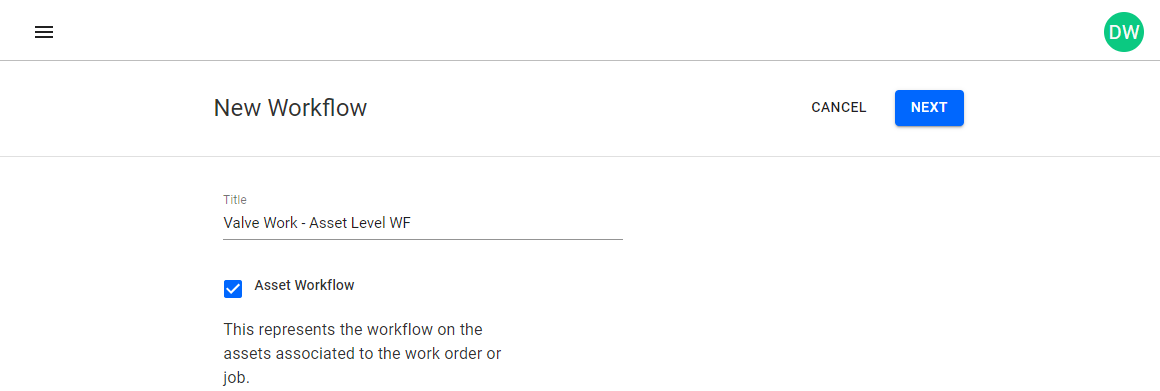Click empty Title field area right of text
This screenshot has width=1160, height=391.
(518, 222)
